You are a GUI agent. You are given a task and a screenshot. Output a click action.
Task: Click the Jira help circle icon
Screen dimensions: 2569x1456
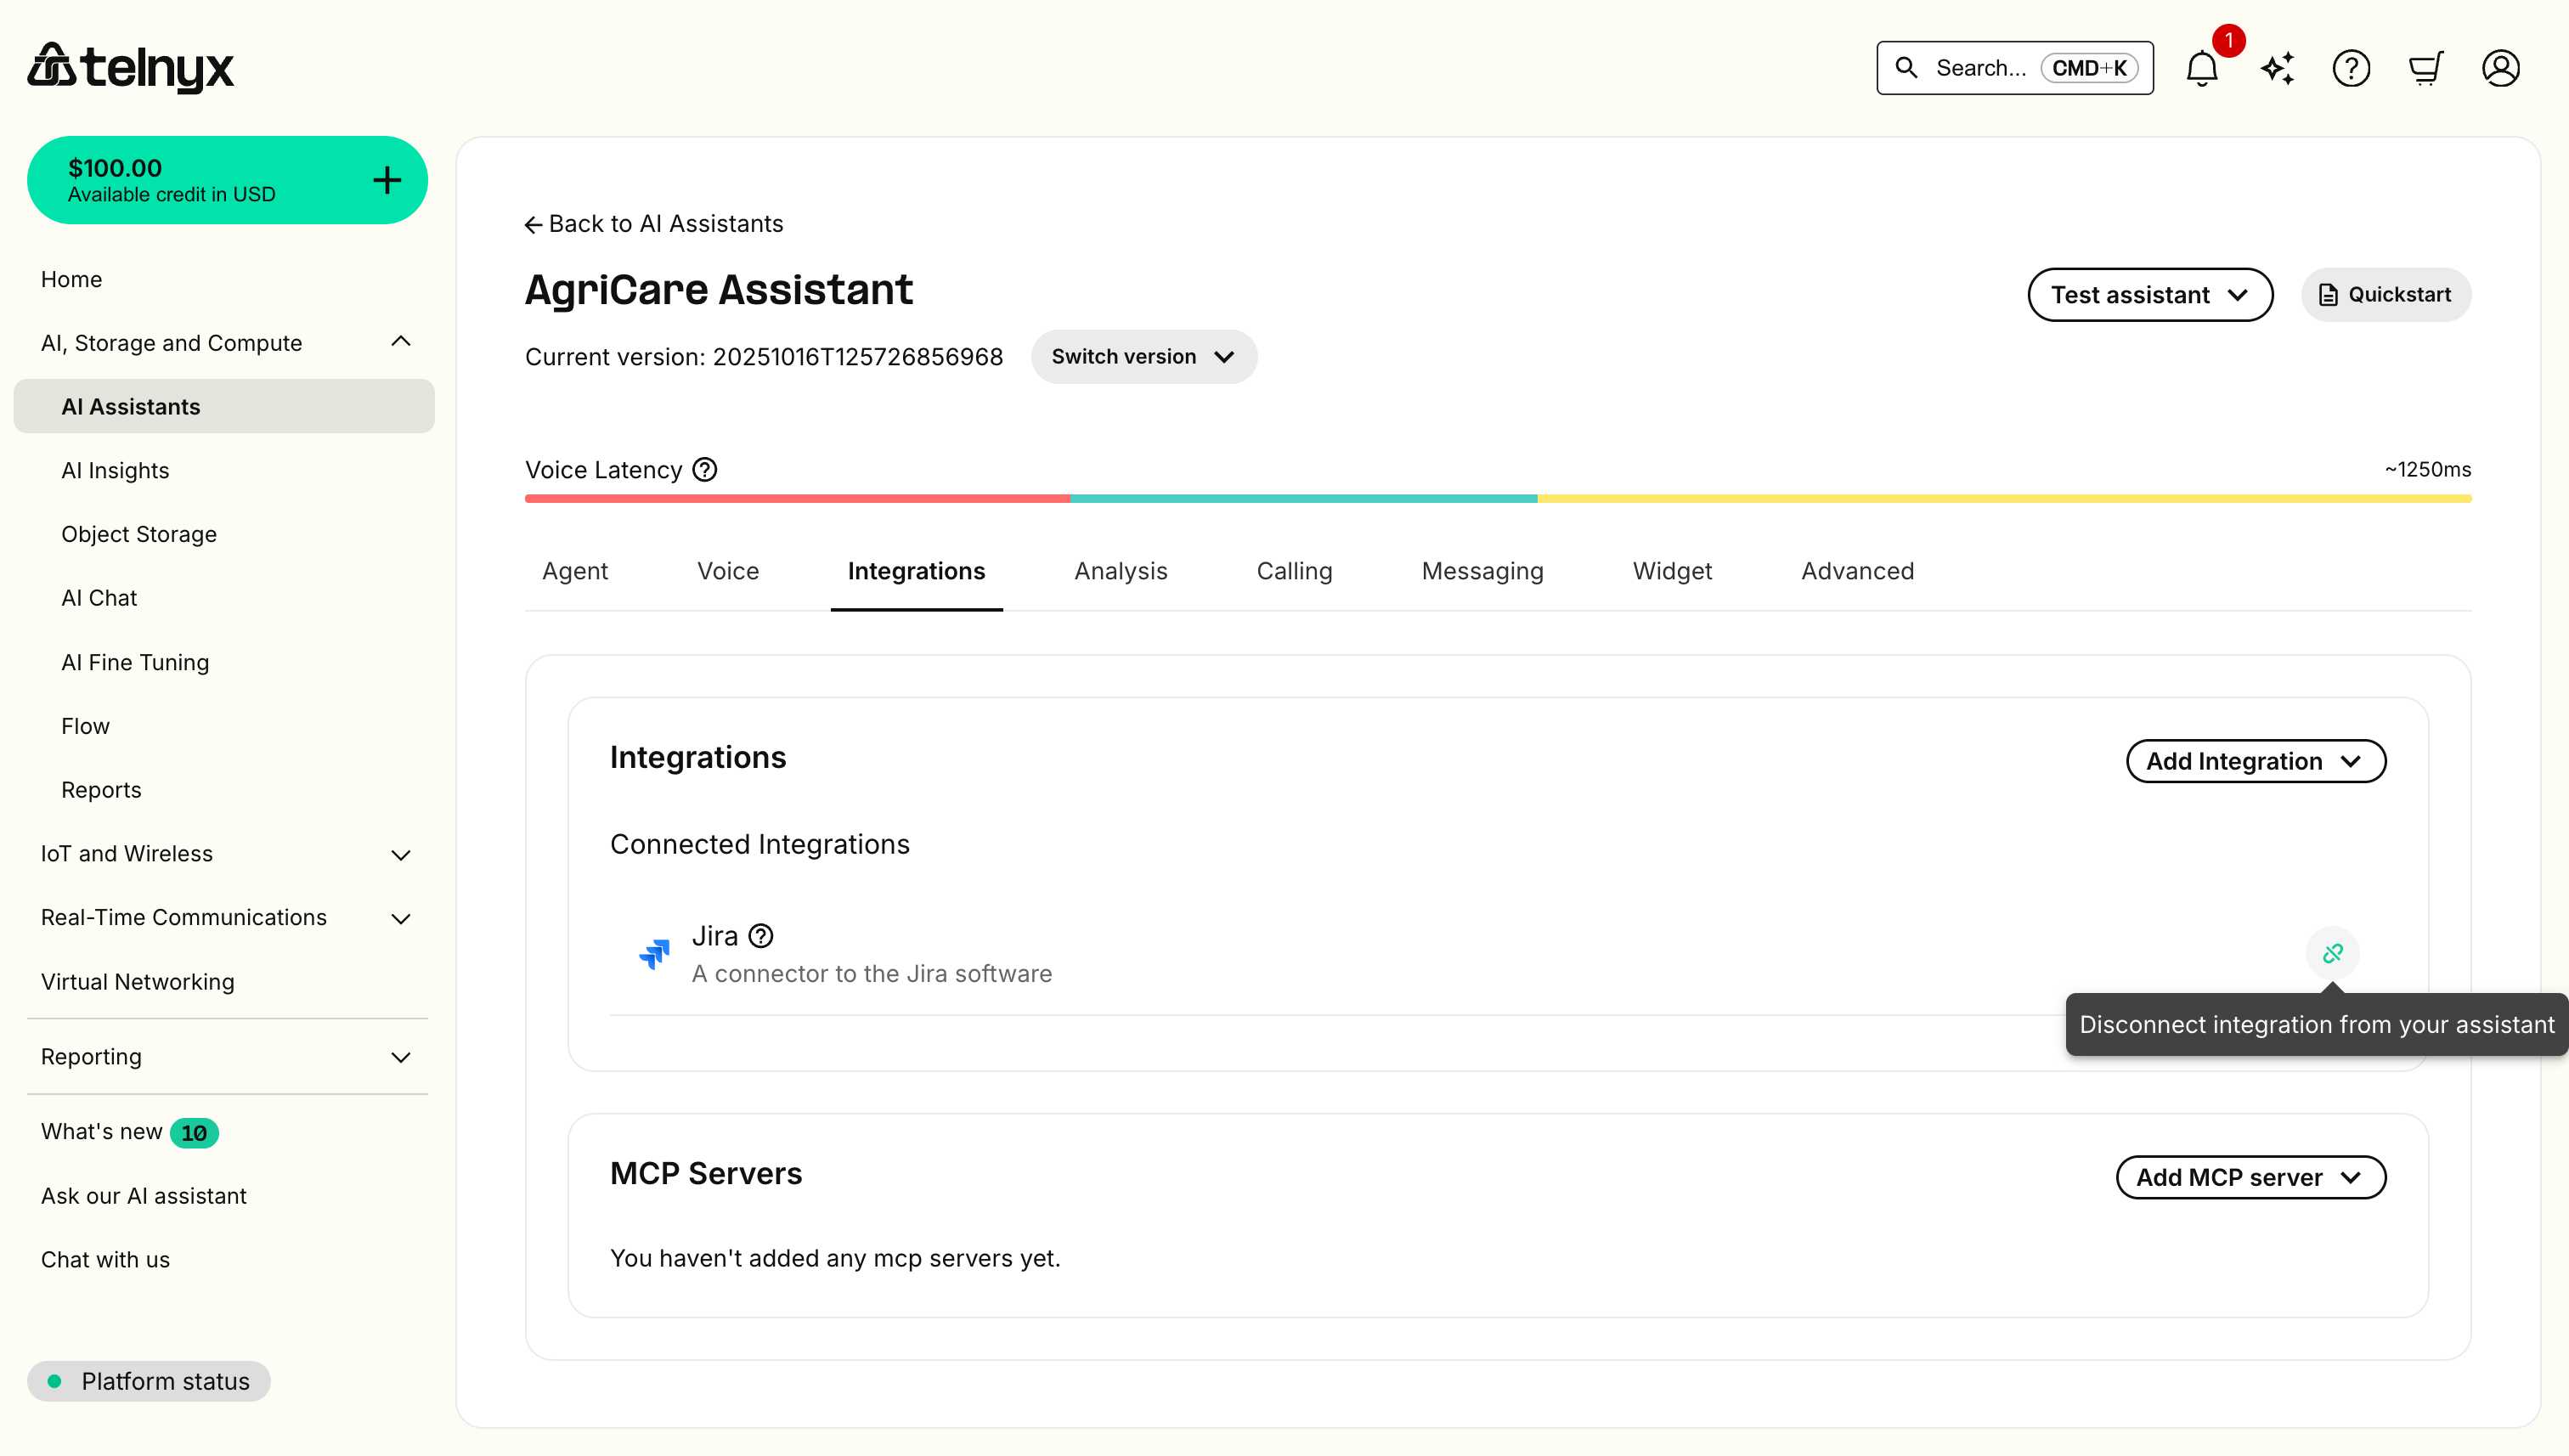point(761,935)
